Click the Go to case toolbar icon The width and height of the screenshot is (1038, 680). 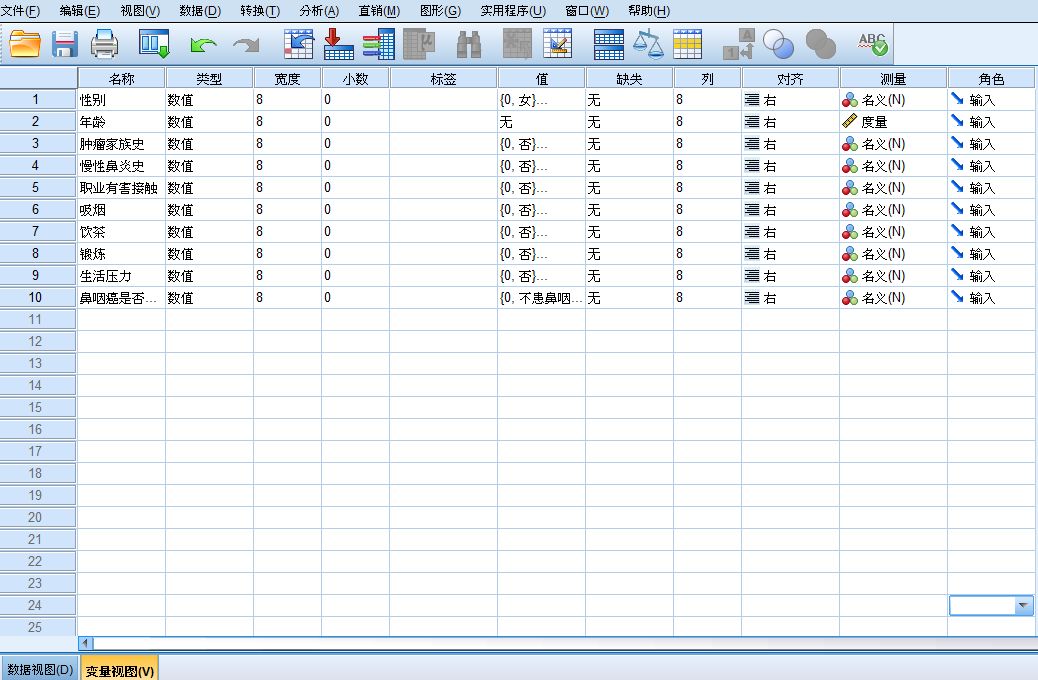pos(299,44)
